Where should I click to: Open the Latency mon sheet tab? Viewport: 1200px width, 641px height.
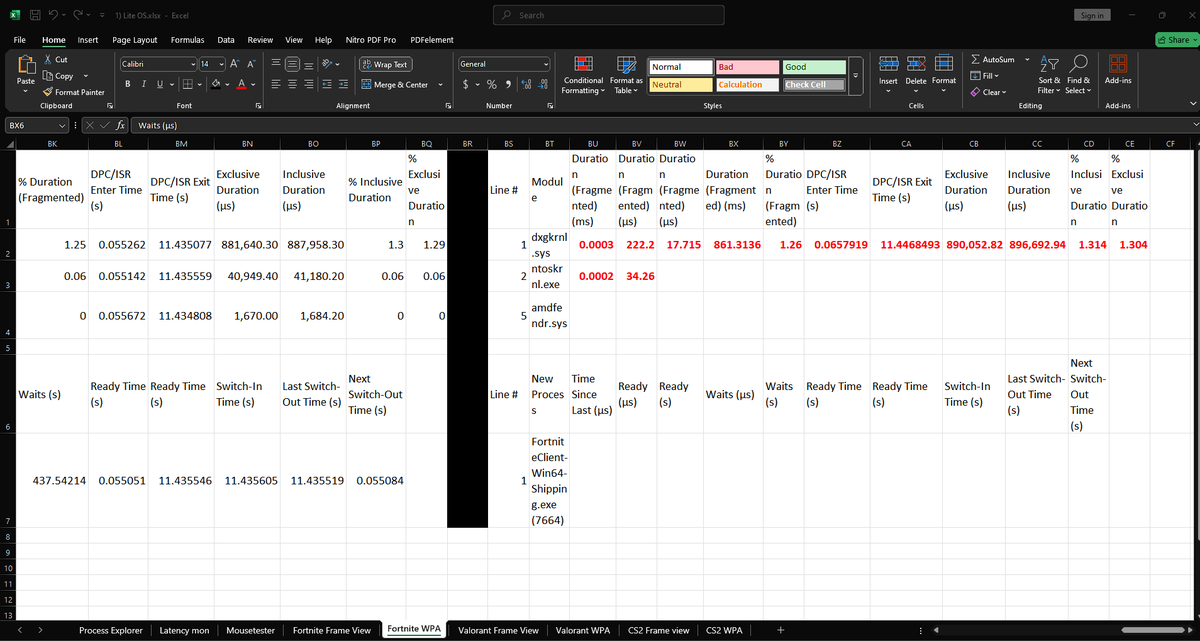pyautogui.click(x=185, y=630)
